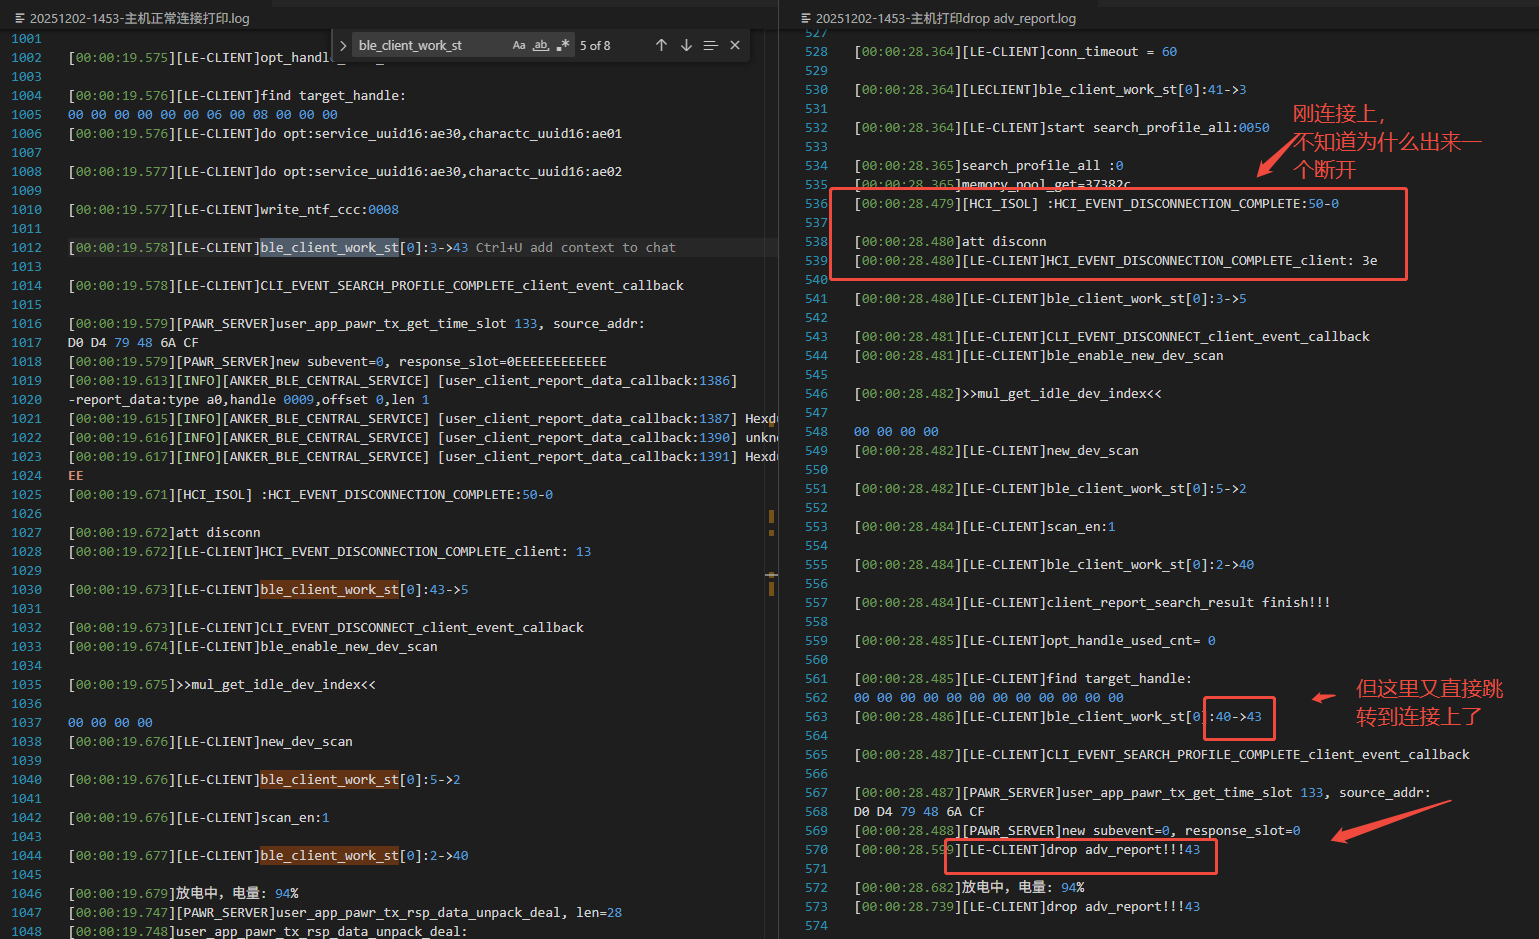Click ble_client_work_st match on line 1040
Image resolution: width=1539 pixels, height=939 pixels.
[329, 779]
